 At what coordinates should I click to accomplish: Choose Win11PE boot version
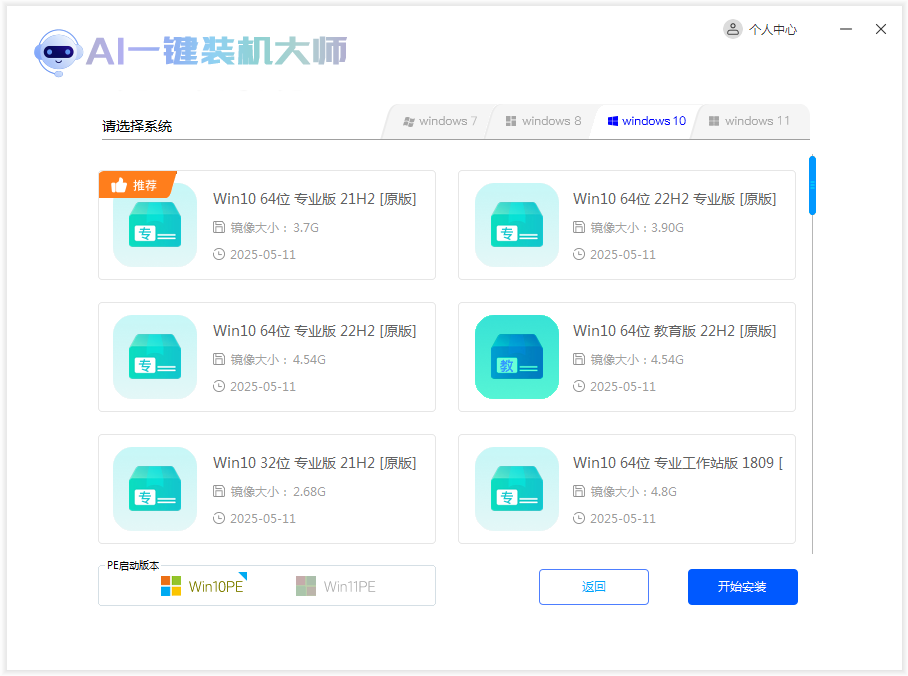pos(336,586)
